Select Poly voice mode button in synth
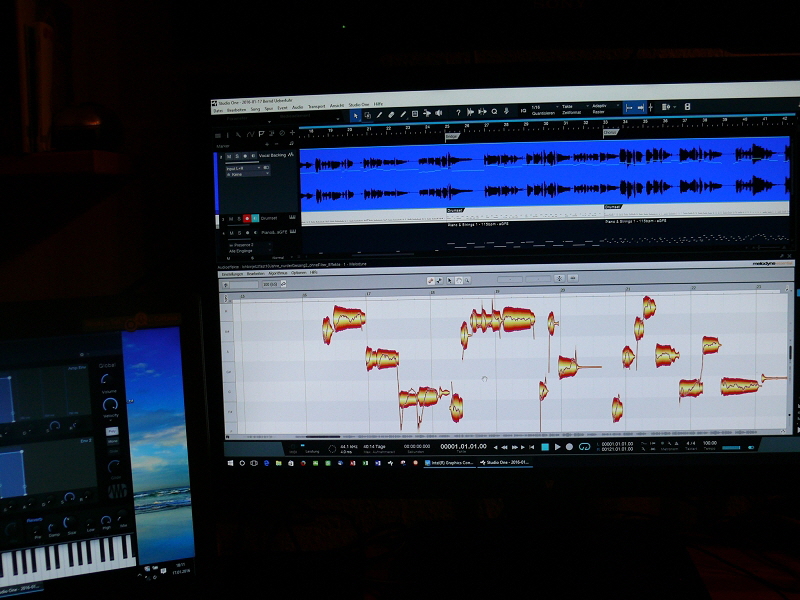The image size is (800, 600). (x=112, y=431)
